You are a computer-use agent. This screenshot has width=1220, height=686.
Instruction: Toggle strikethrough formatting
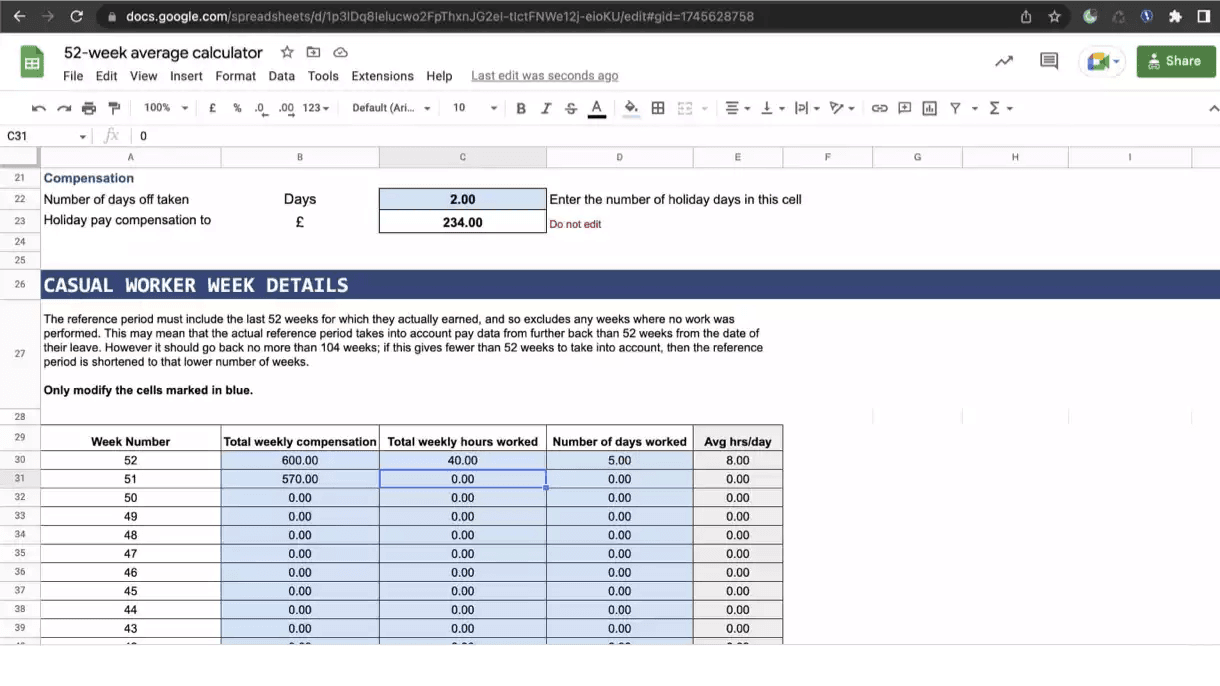point(571,108)
